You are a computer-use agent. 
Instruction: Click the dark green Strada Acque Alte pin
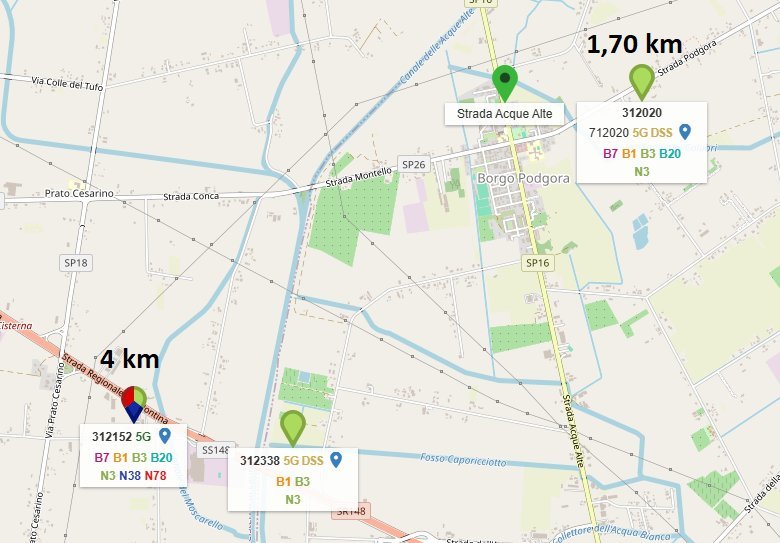tap(505, 84)
